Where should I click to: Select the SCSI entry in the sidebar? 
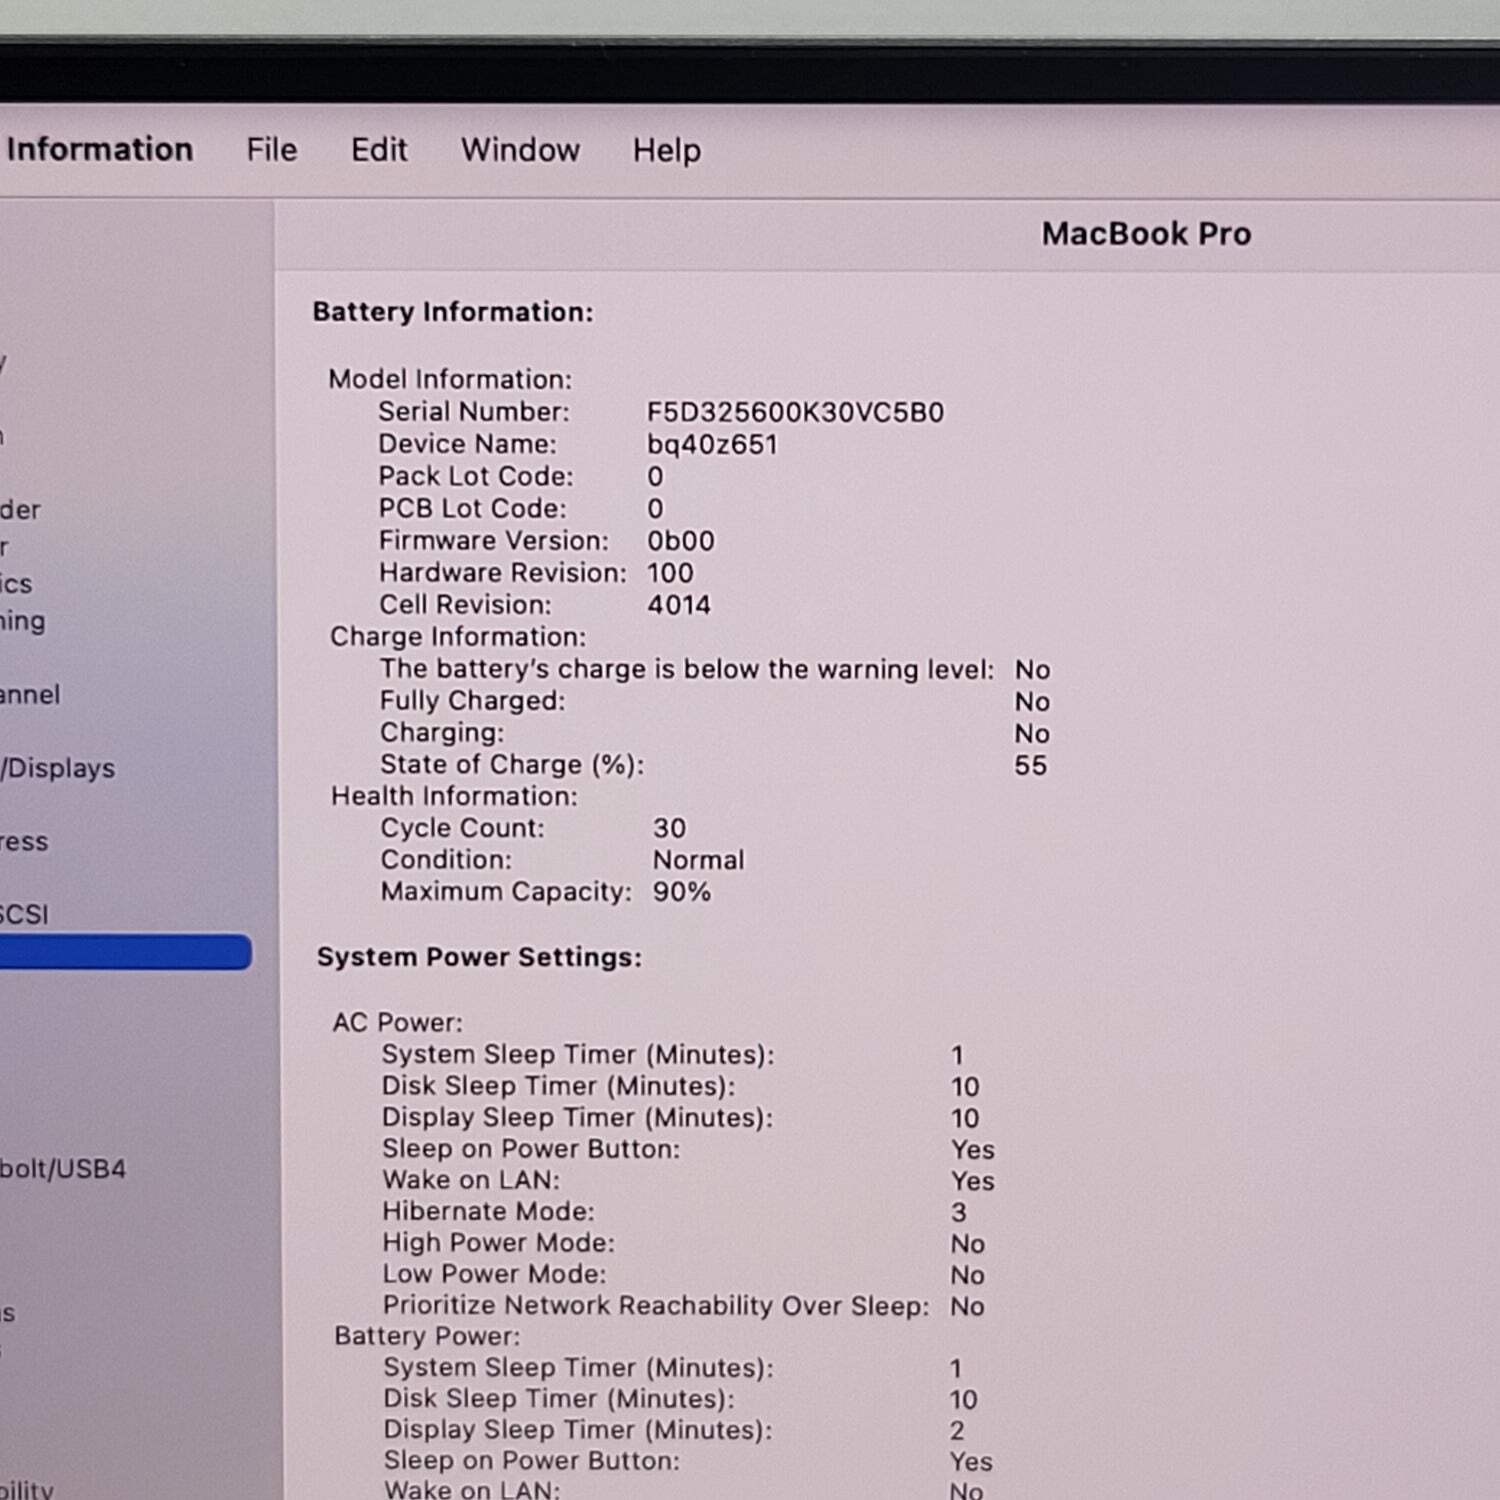point(24,915)
